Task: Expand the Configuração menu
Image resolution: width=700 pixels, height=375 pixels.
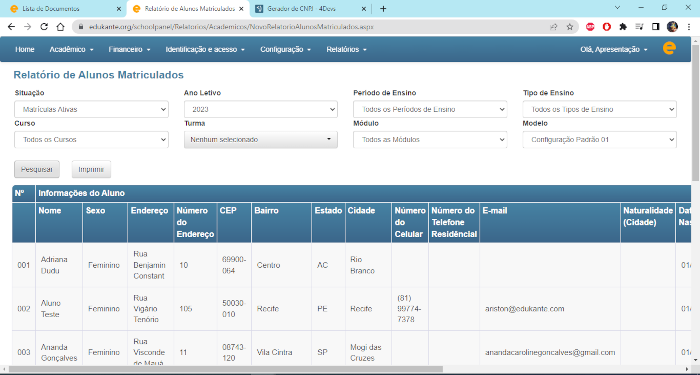Action: (x=285, y=49)
